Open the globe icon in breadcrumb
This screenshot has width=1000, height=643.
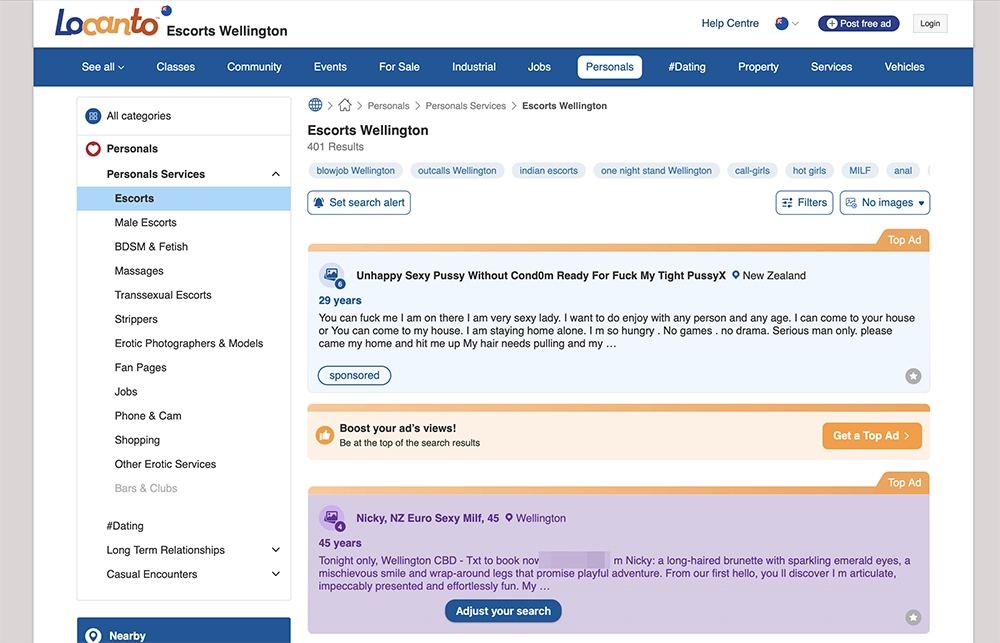[316, 105]
